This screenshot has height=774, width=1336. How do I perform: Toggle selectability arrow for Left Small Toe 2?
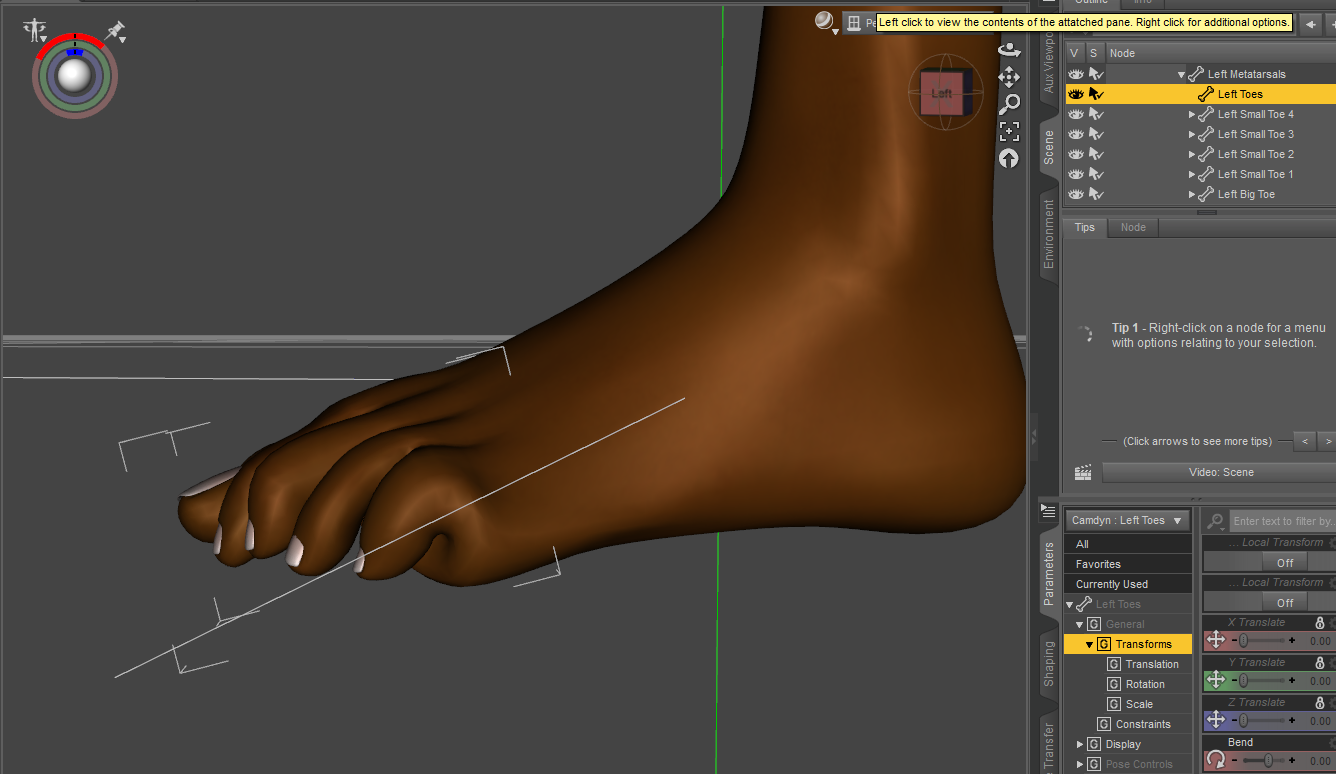coord(1096,154)
